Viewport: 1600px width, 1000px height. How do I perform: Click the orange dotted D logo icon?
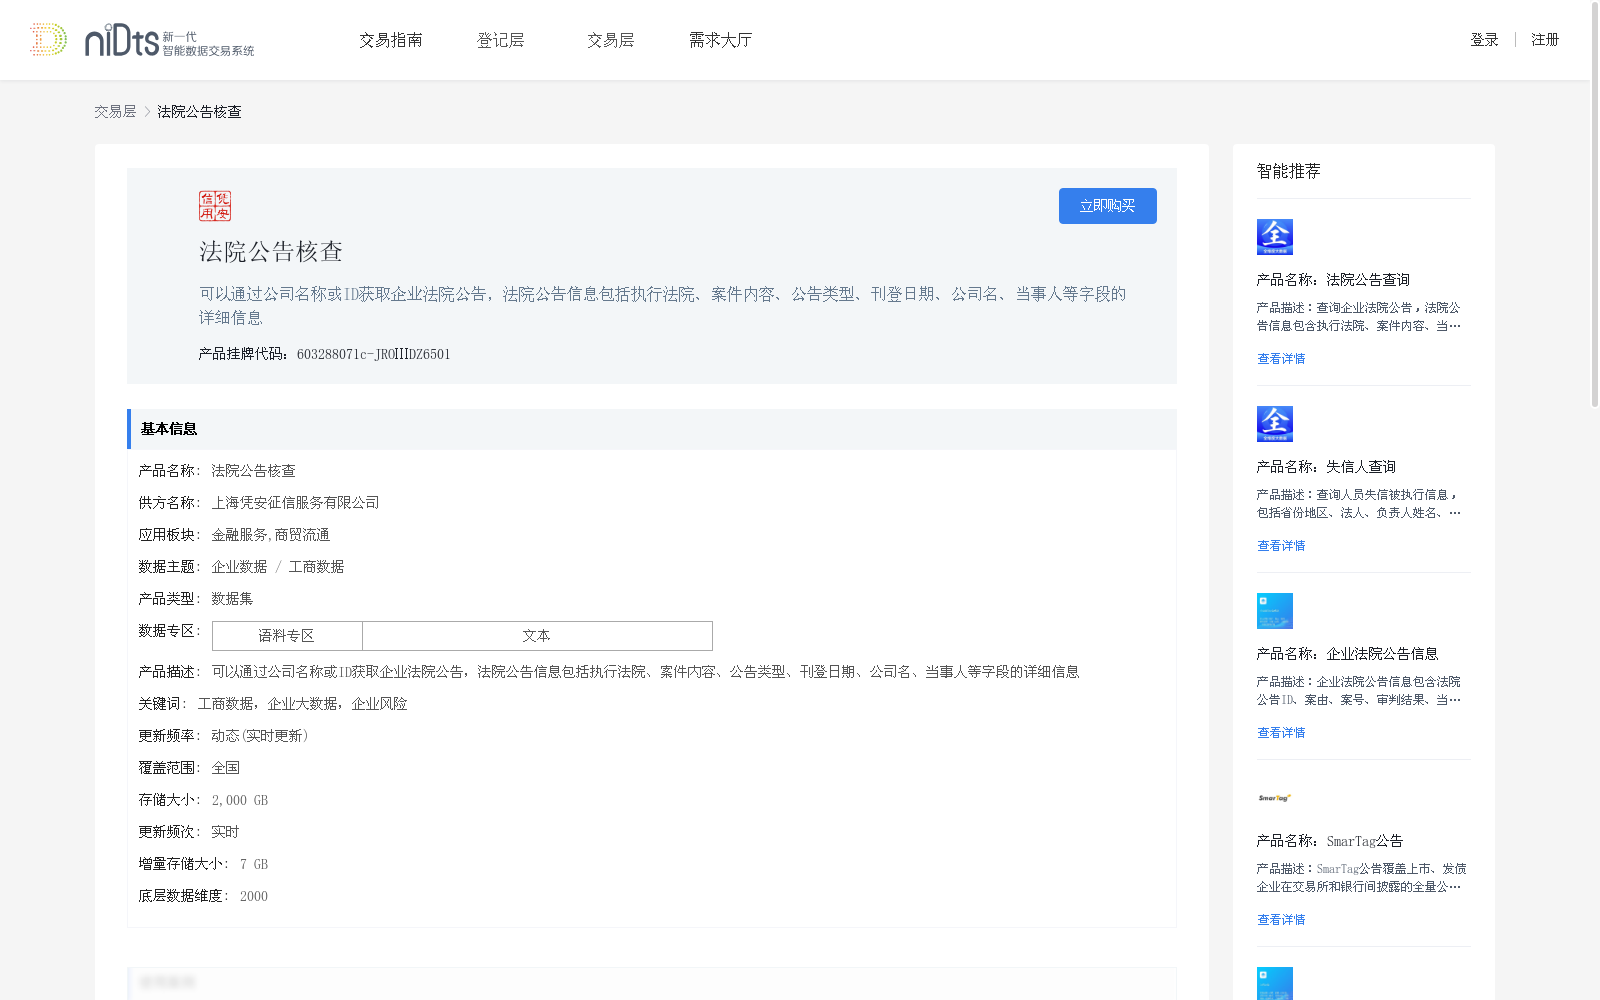pyautogui.click(x=48, y=39)
